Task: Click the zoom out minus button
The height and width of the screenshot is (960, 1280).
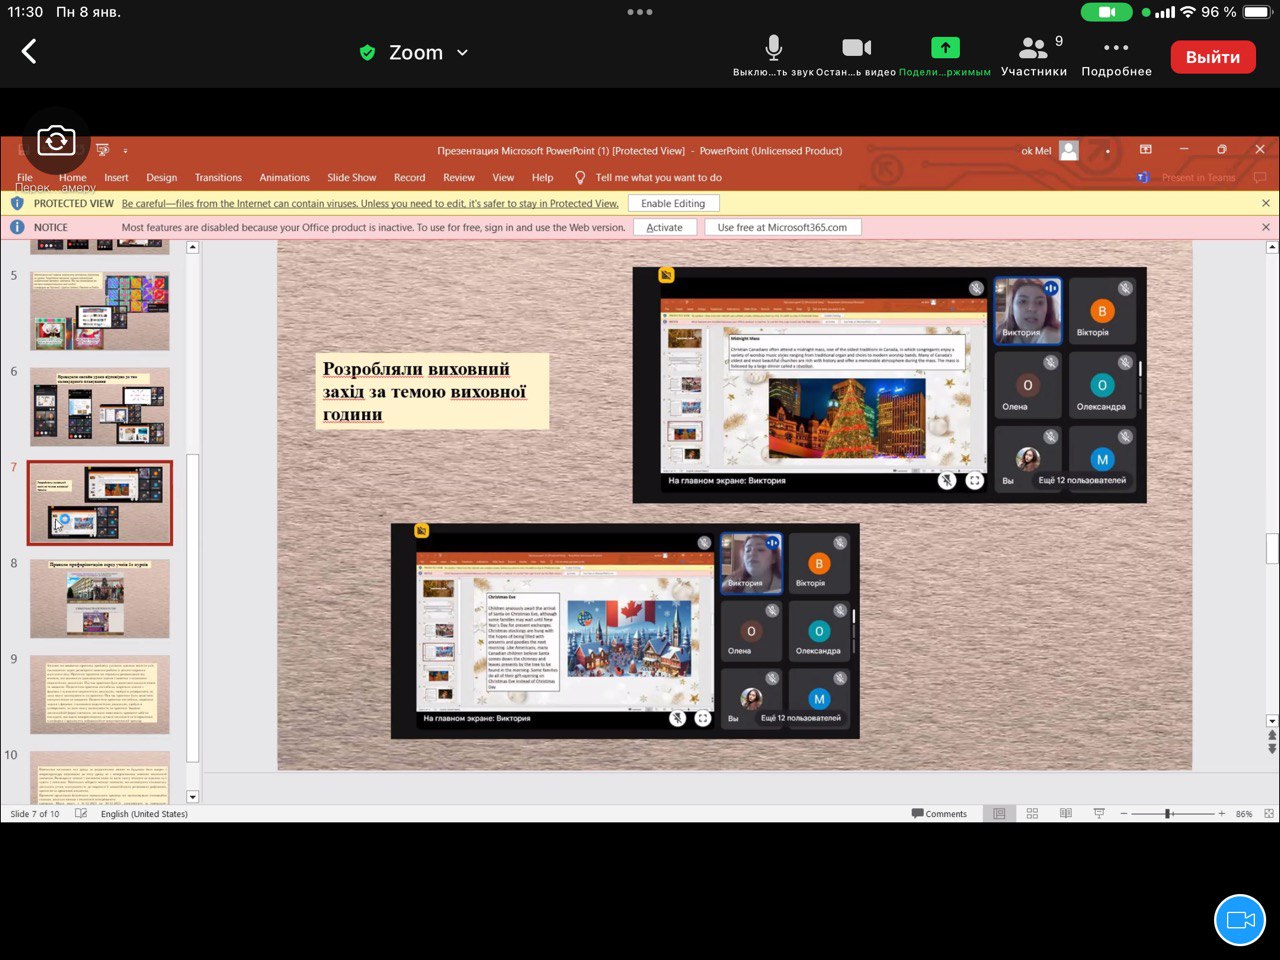Action: point(1124,814)
